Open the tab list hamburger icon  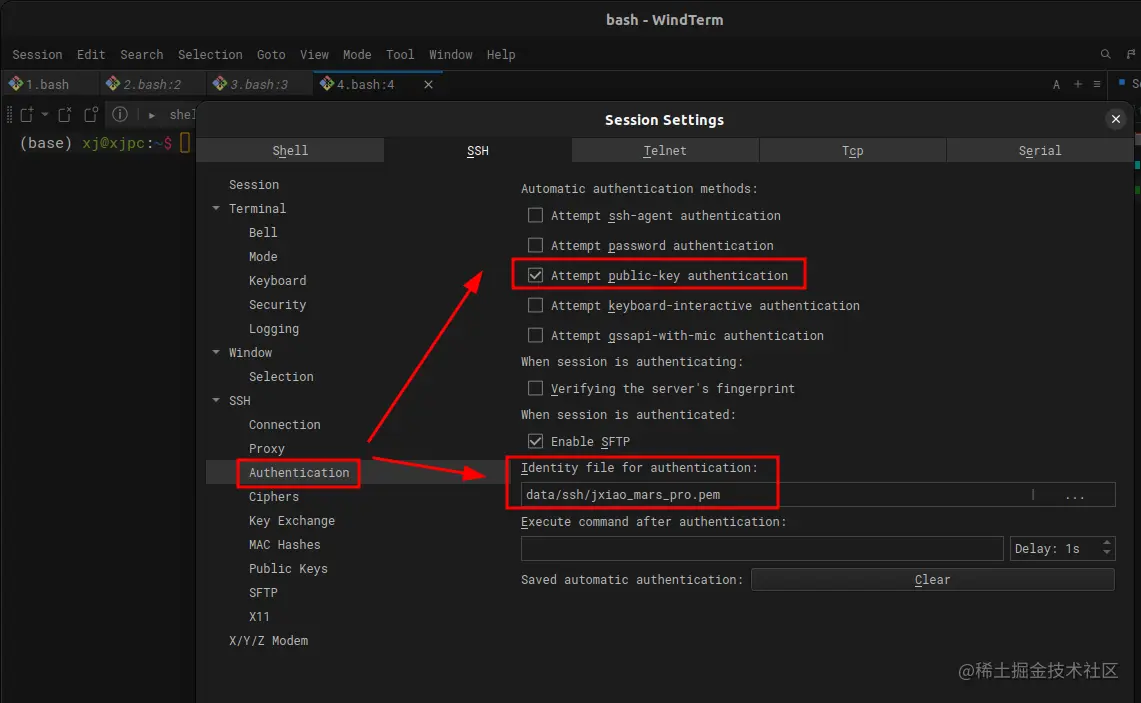[x=1097, y=84]
